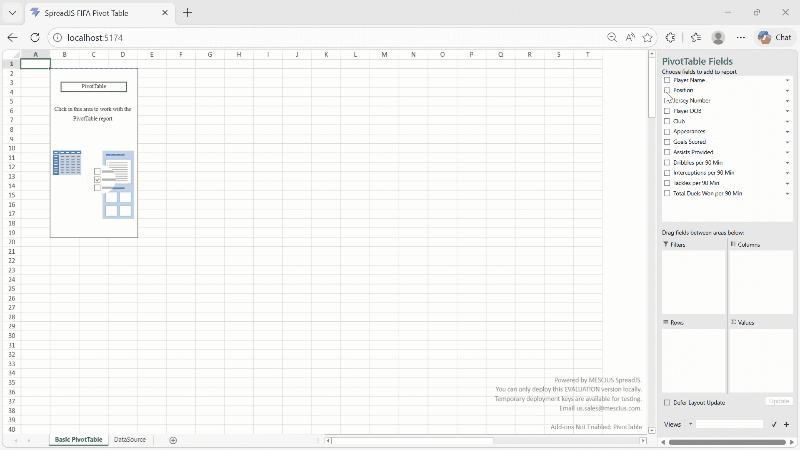
Task: Open the Position field dropdown arrow
Action: pos(787,91)
